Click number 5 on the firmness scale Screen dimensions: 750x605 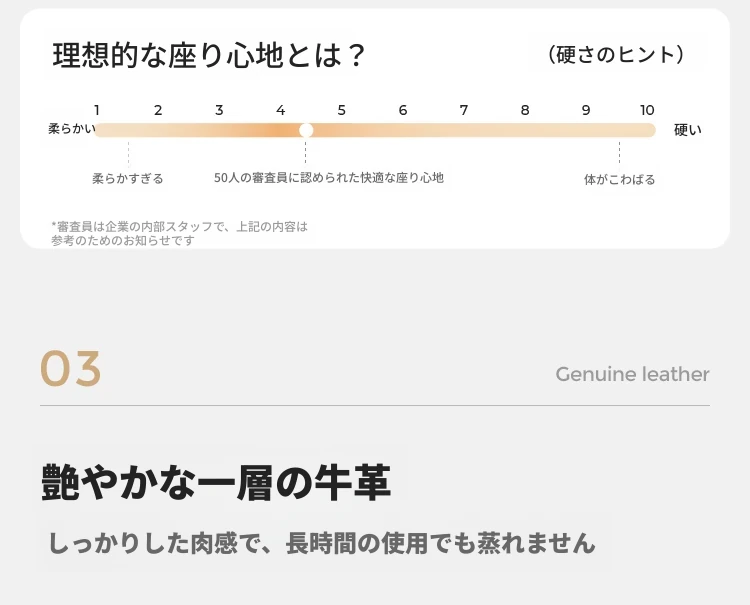tap(342, 110)
